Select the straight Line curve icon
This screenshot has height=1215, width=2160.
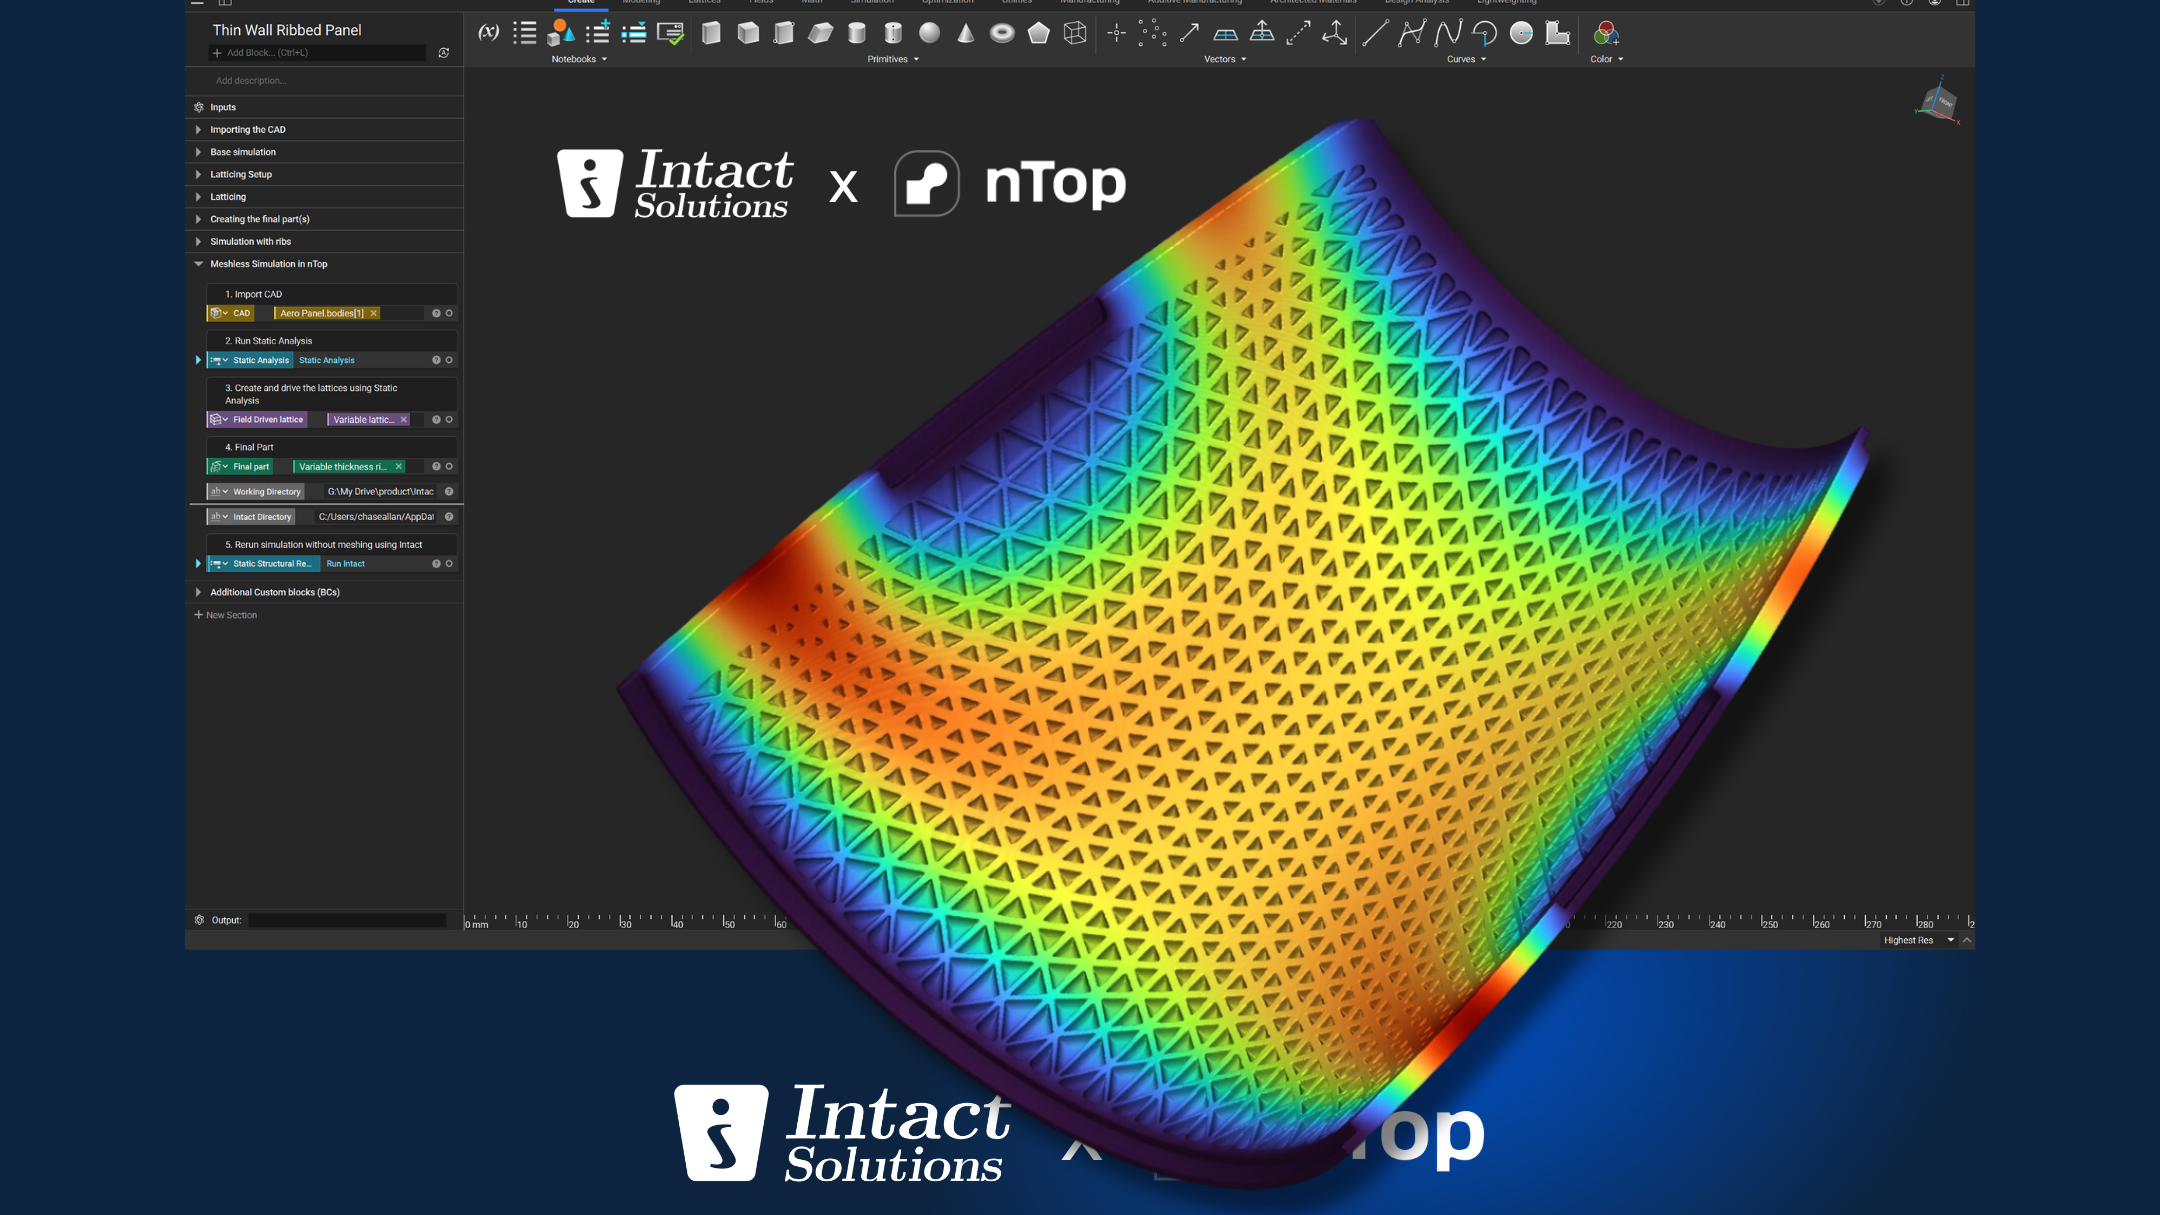1376,33
